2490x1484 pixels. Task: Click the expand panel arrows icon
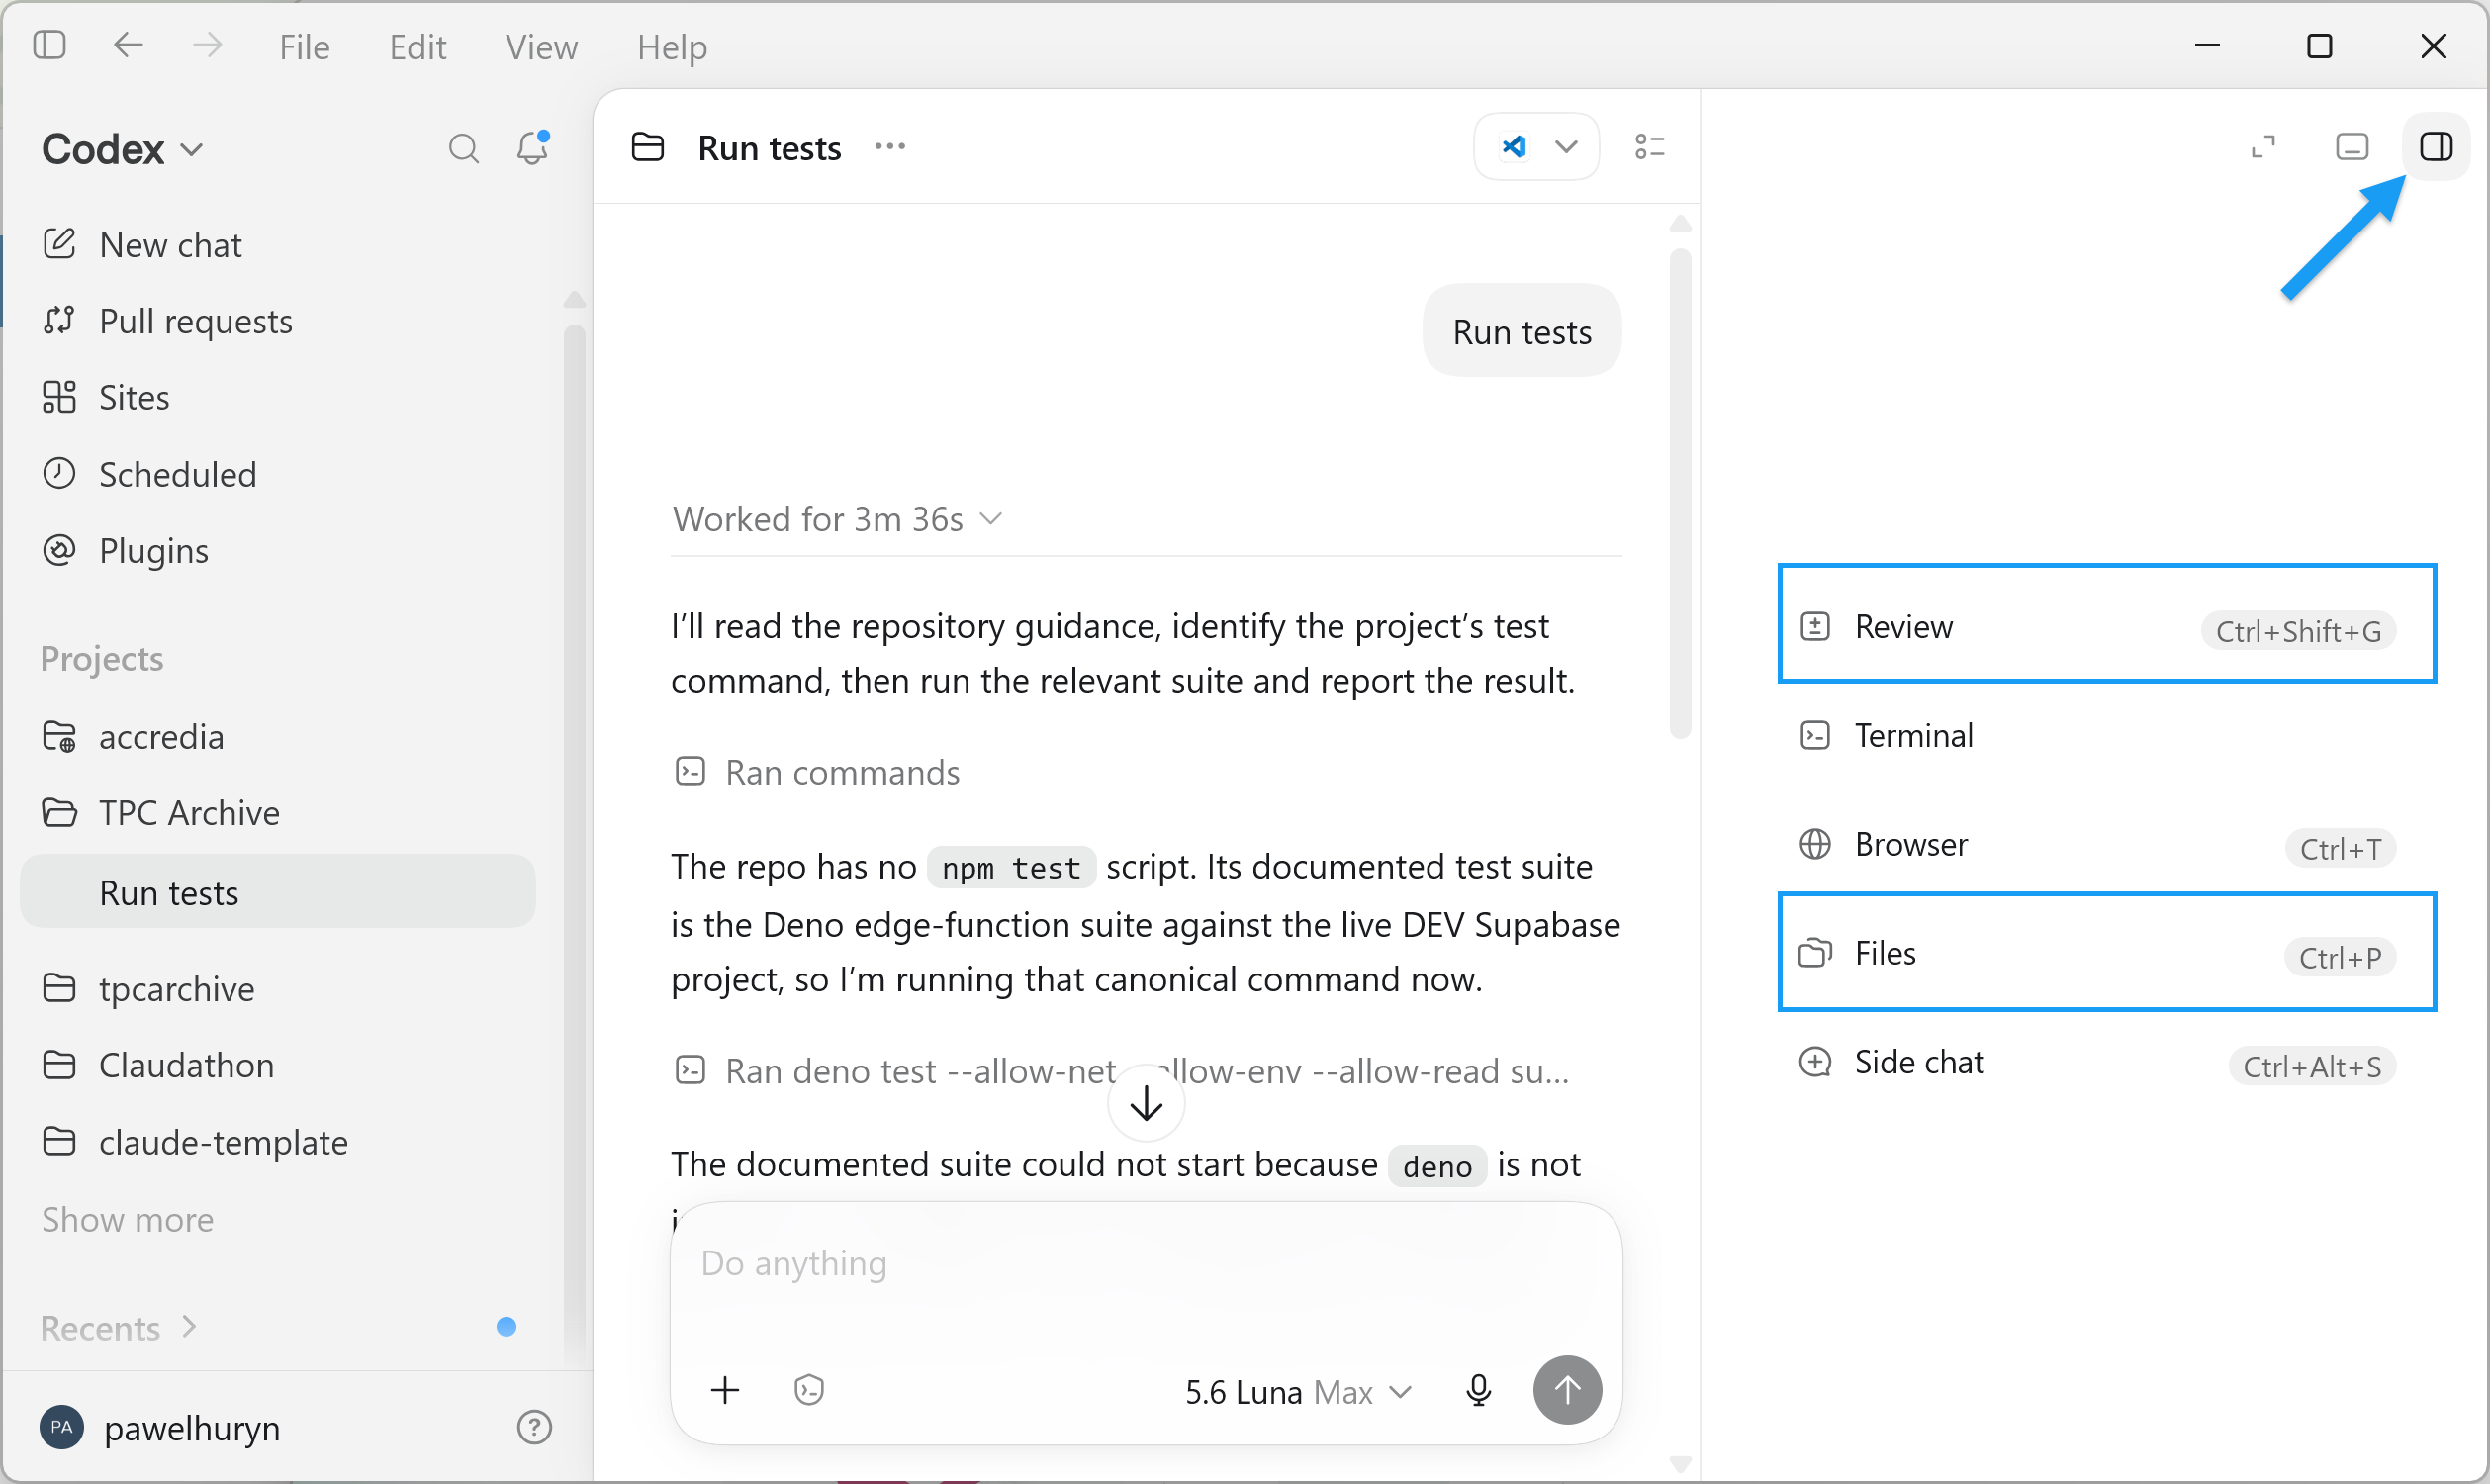2263,147
